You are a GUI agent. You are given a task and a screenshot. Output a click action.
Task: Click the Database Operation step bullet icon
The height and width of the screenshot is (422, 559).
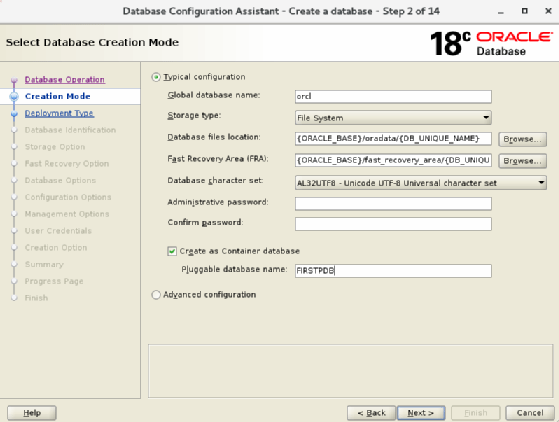tap(14, 80)
